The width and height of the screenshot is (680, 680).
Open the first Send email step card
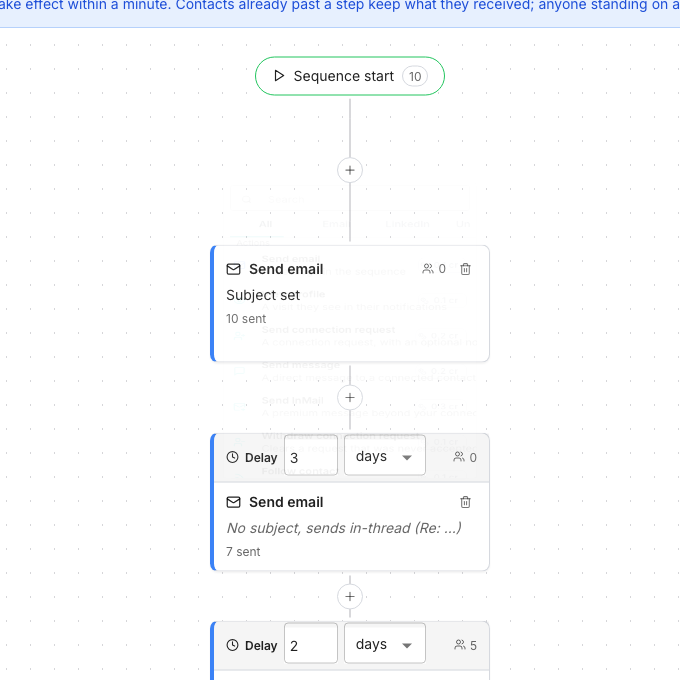(350, 304)
